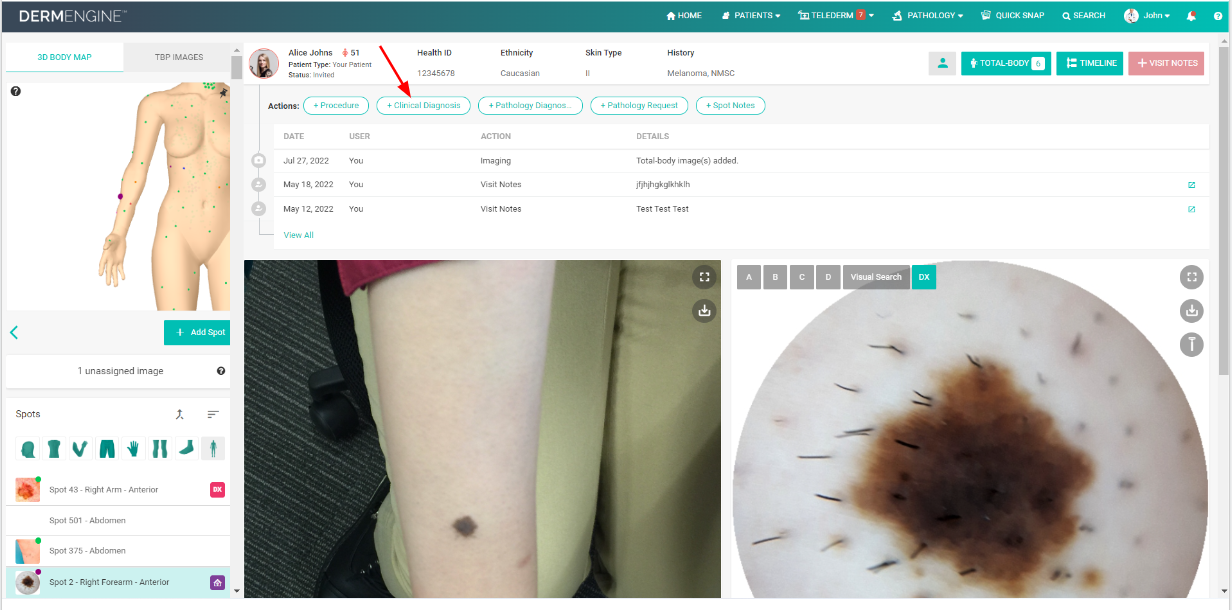1232x610 pixels.
Task: Download the clinical photo
Action: (x=704, y=311)
